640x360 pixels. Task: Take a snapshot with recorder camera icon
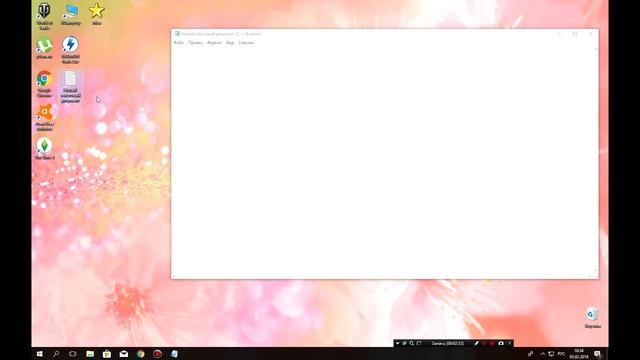point(501,344)
